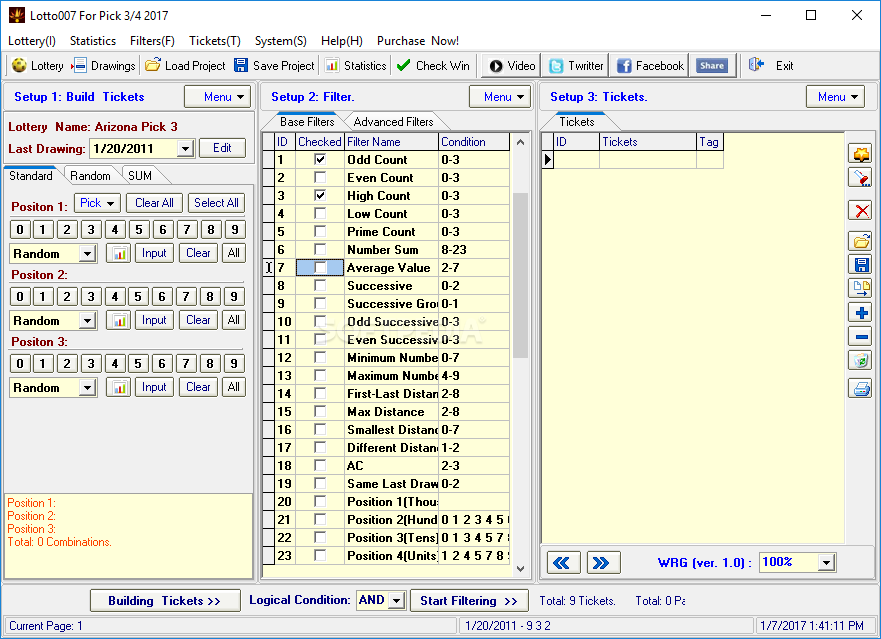This screenshot has height=639, width=881.
Task: Switch to the Advanced Filters tab
Action: (393, 122)
